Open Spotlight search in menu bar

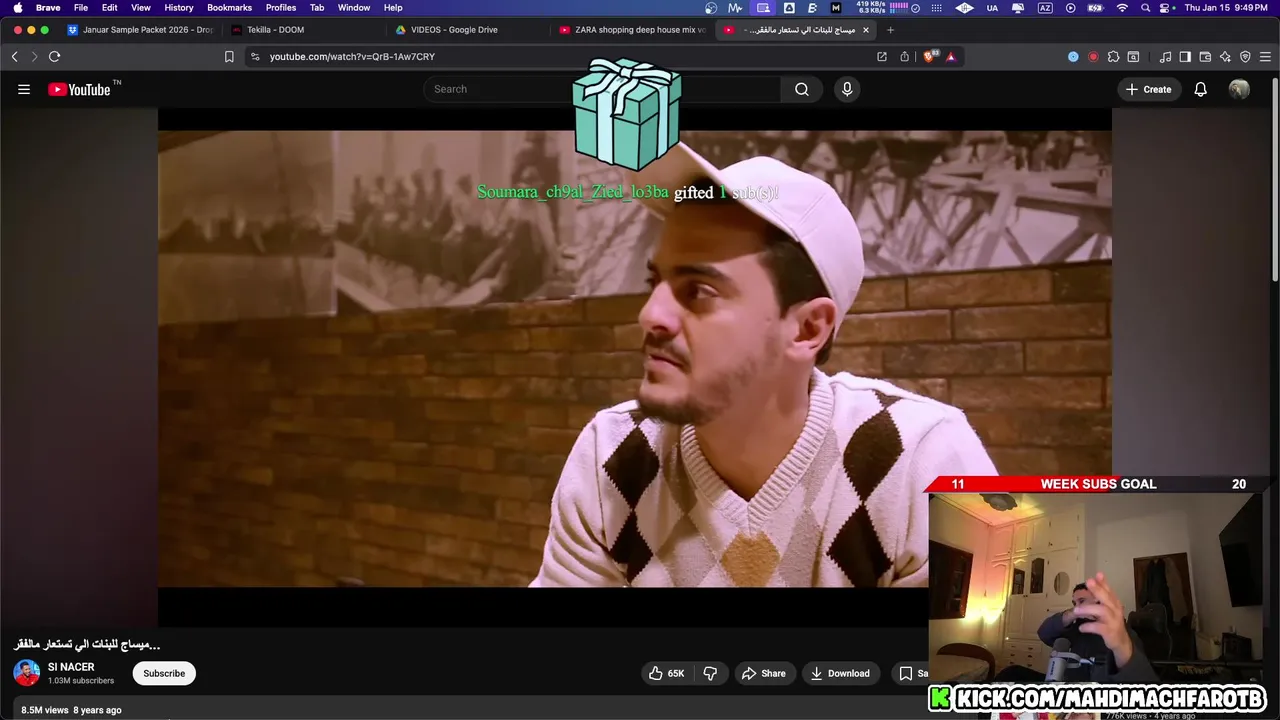click(1145, 7)
